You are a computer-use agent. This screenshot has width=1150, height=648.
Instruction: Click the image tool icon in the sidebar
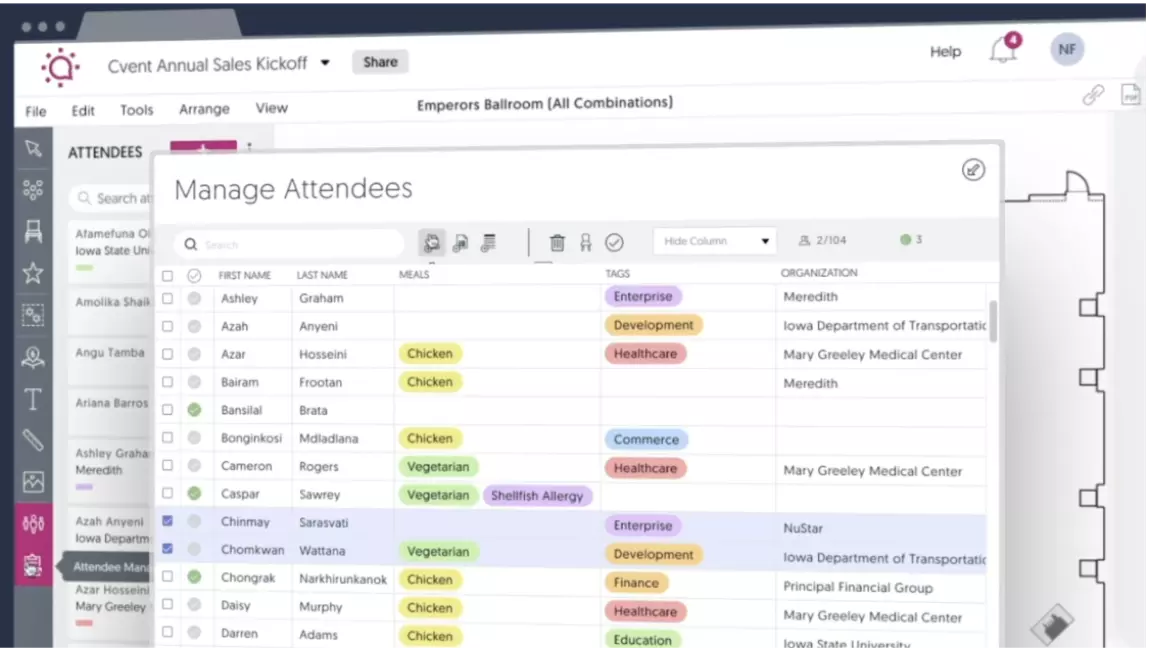tap(33, 482)
